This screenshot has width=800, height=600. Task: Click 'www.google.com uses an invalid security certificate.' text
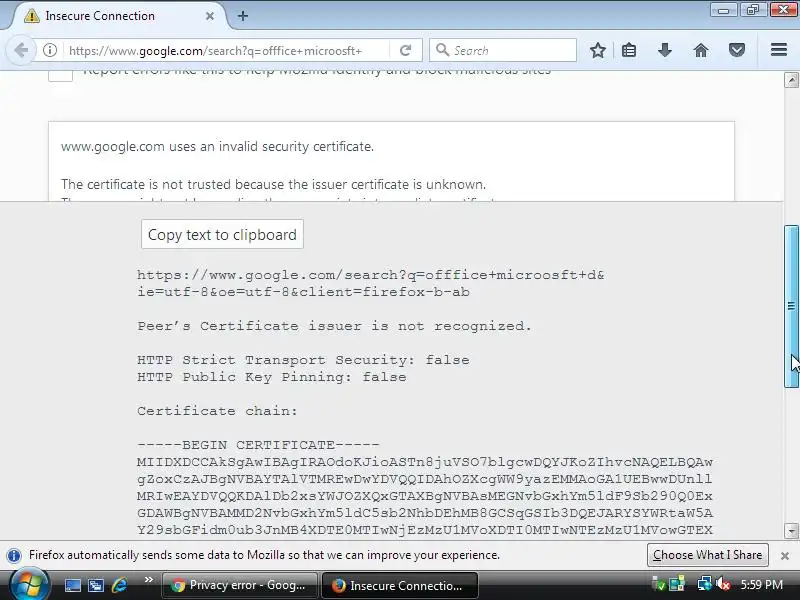(217, 146)
